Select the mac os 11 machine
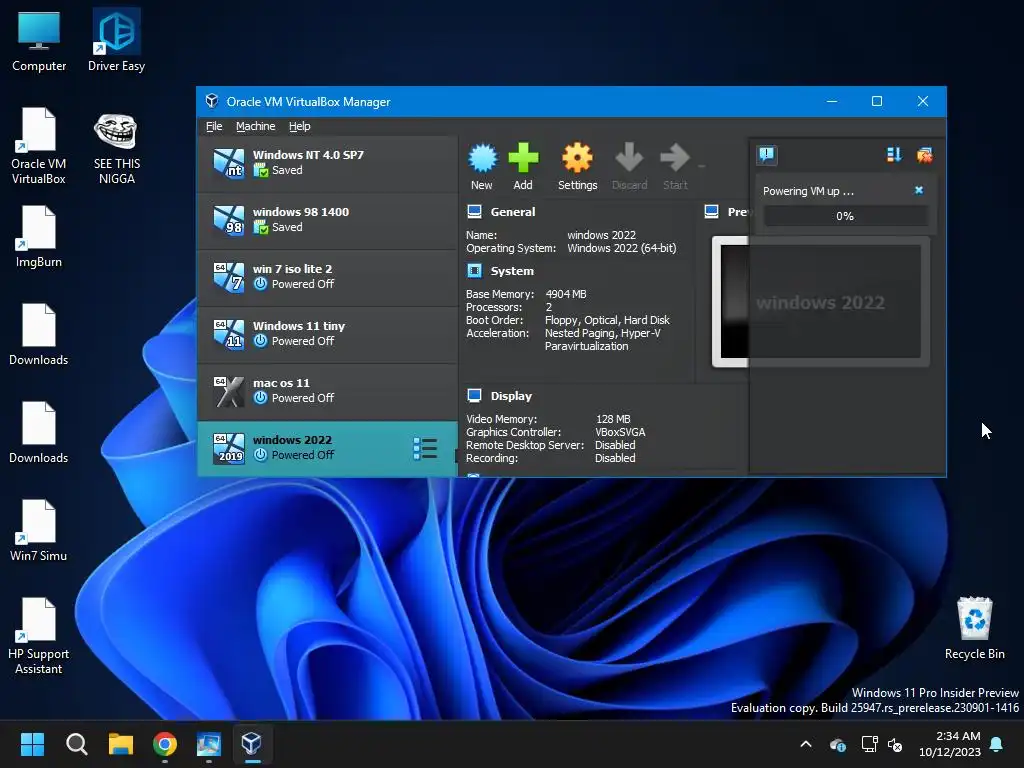This screenshot has height=768, width=1024. (327, 391)
